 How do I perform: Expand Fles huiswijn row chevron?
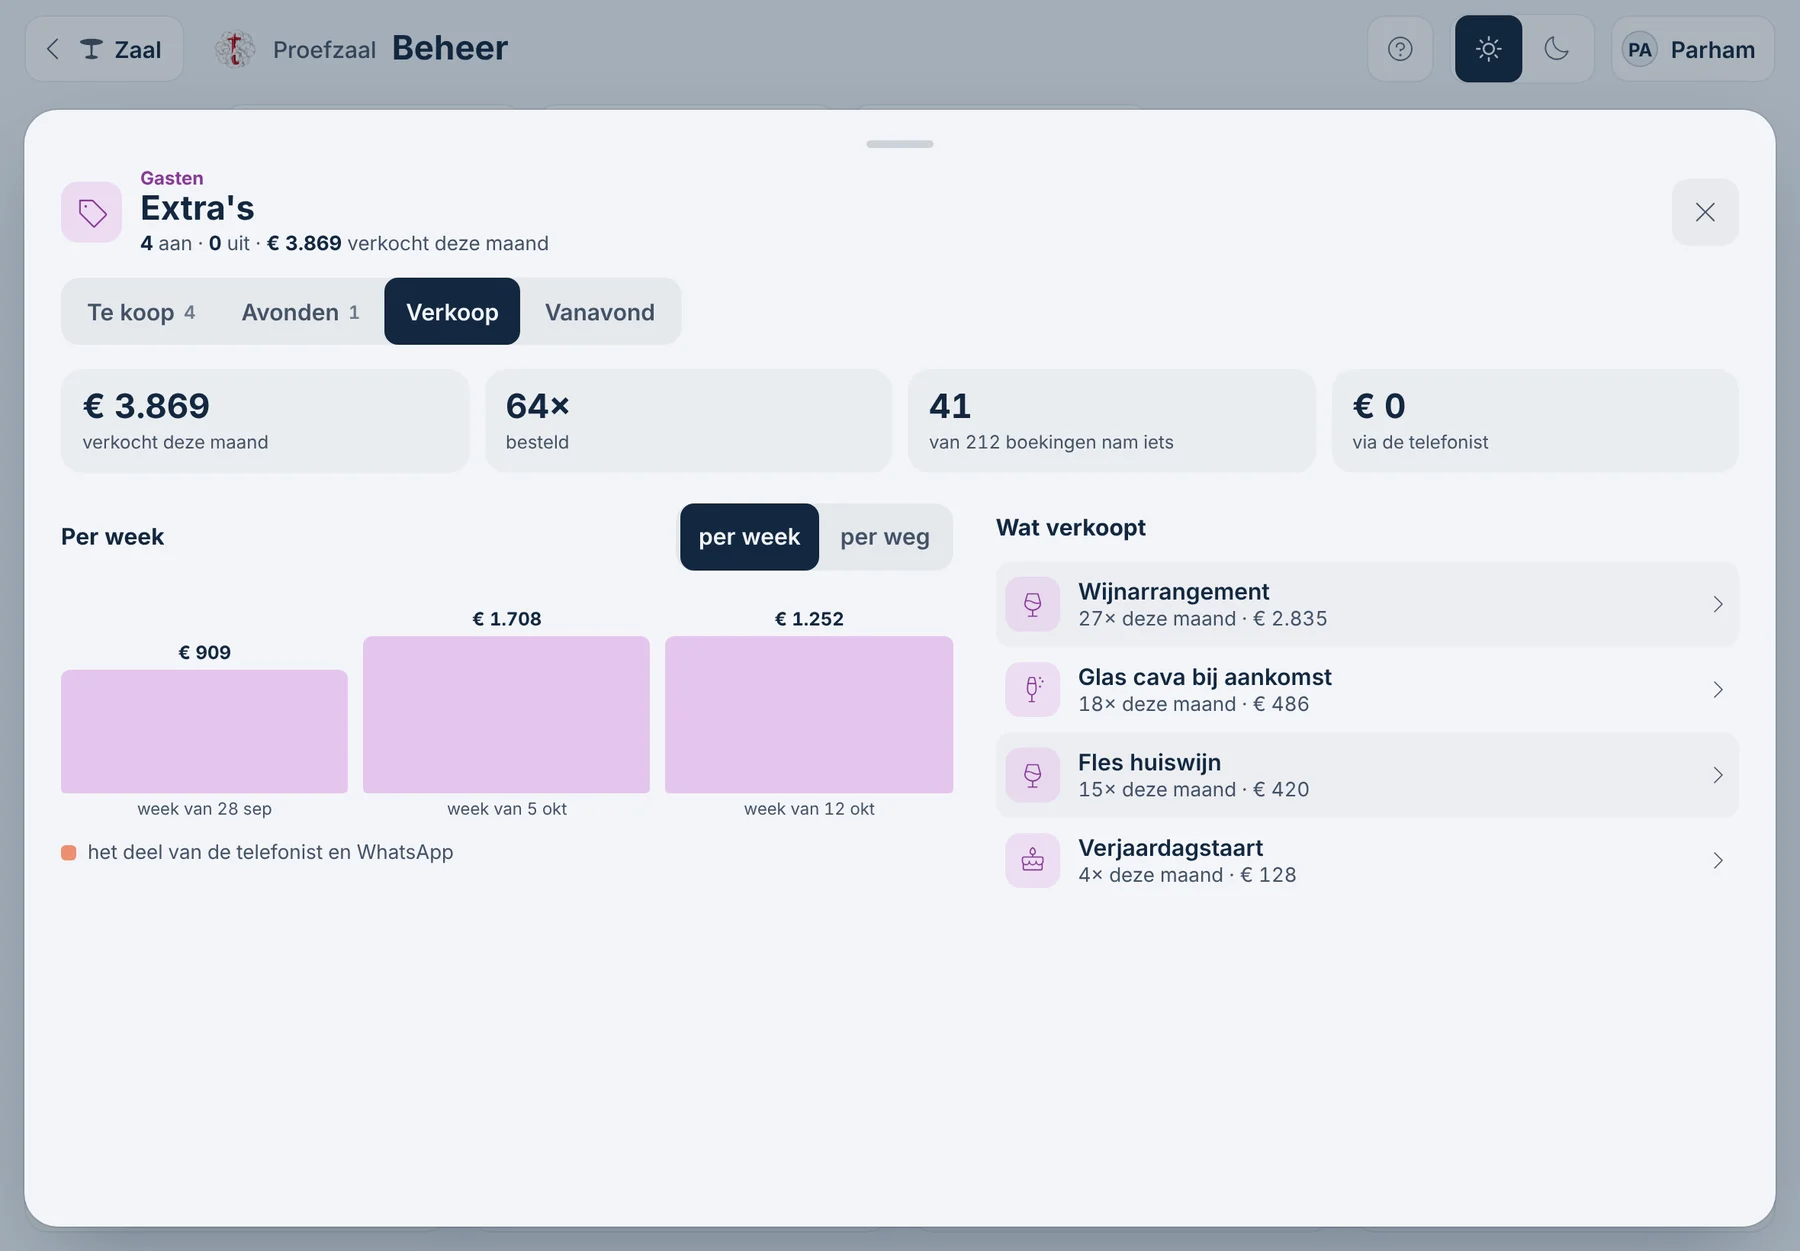[x=1717, y=775]
